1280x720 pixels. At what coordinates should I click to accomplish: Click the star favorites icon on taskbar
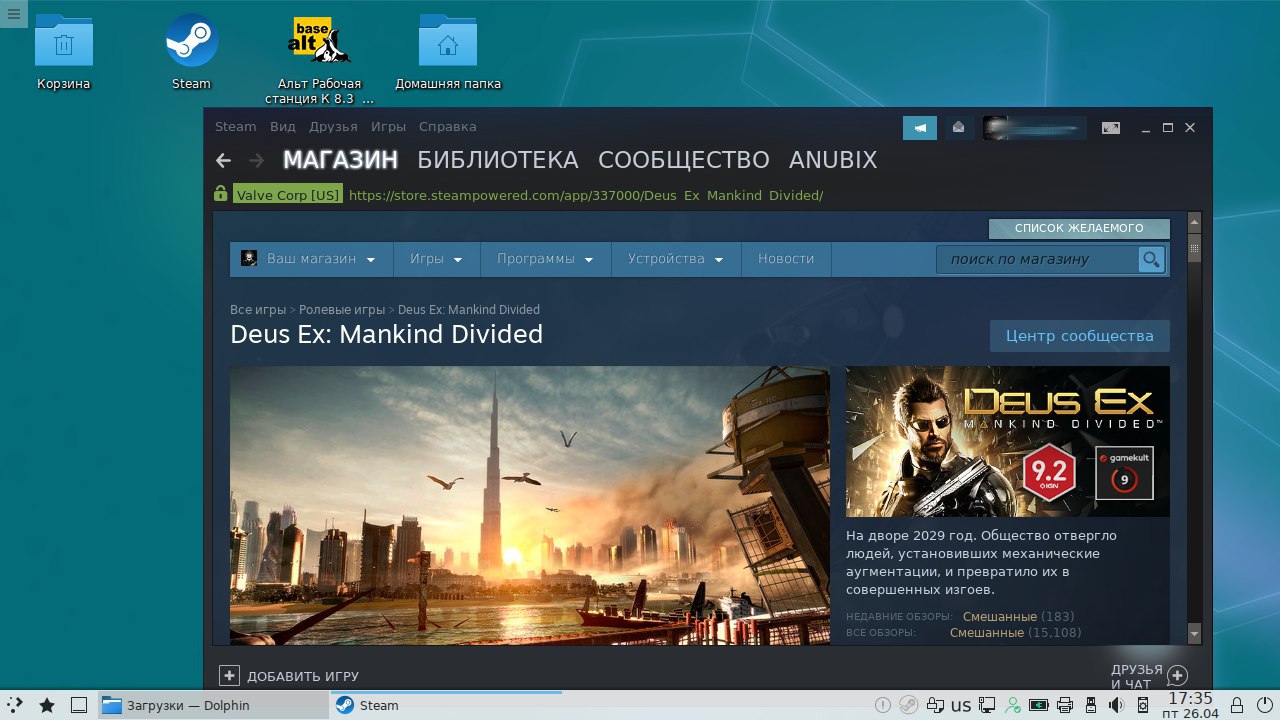click(47, 705)
